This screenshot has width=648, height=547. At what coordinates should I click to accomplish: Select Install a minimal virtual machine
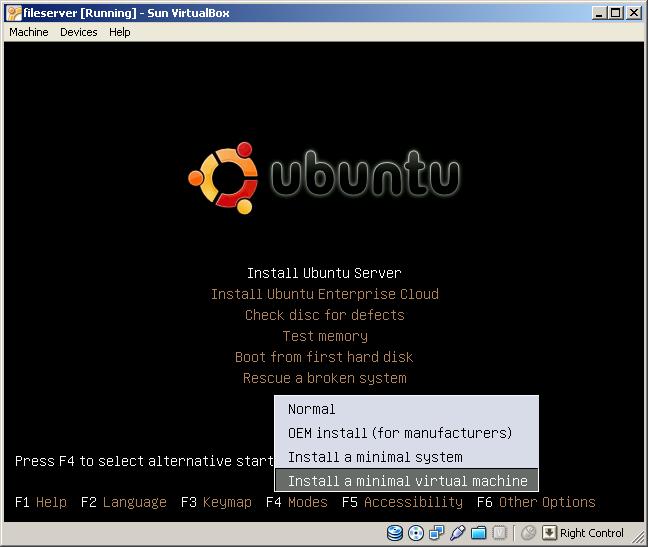click(x=407, y=480)
